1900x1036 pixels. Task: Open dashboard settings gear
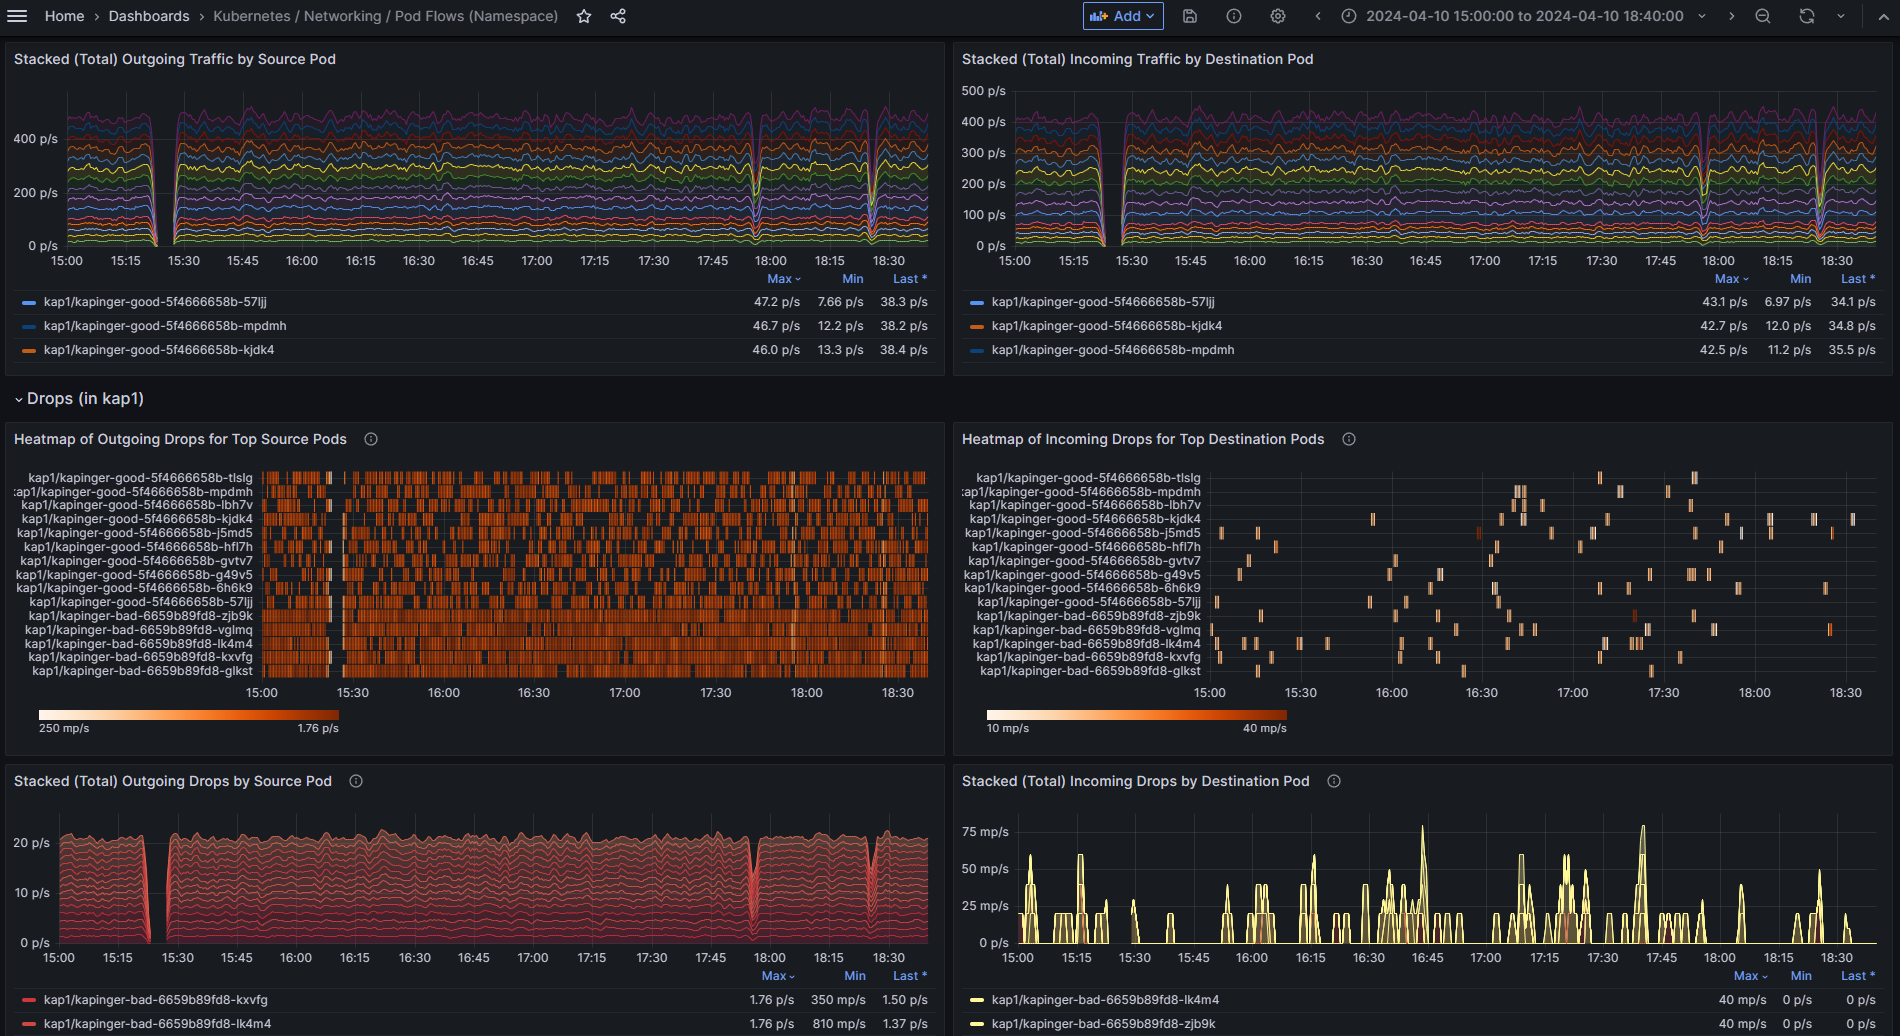click(x=1278, y=16)
